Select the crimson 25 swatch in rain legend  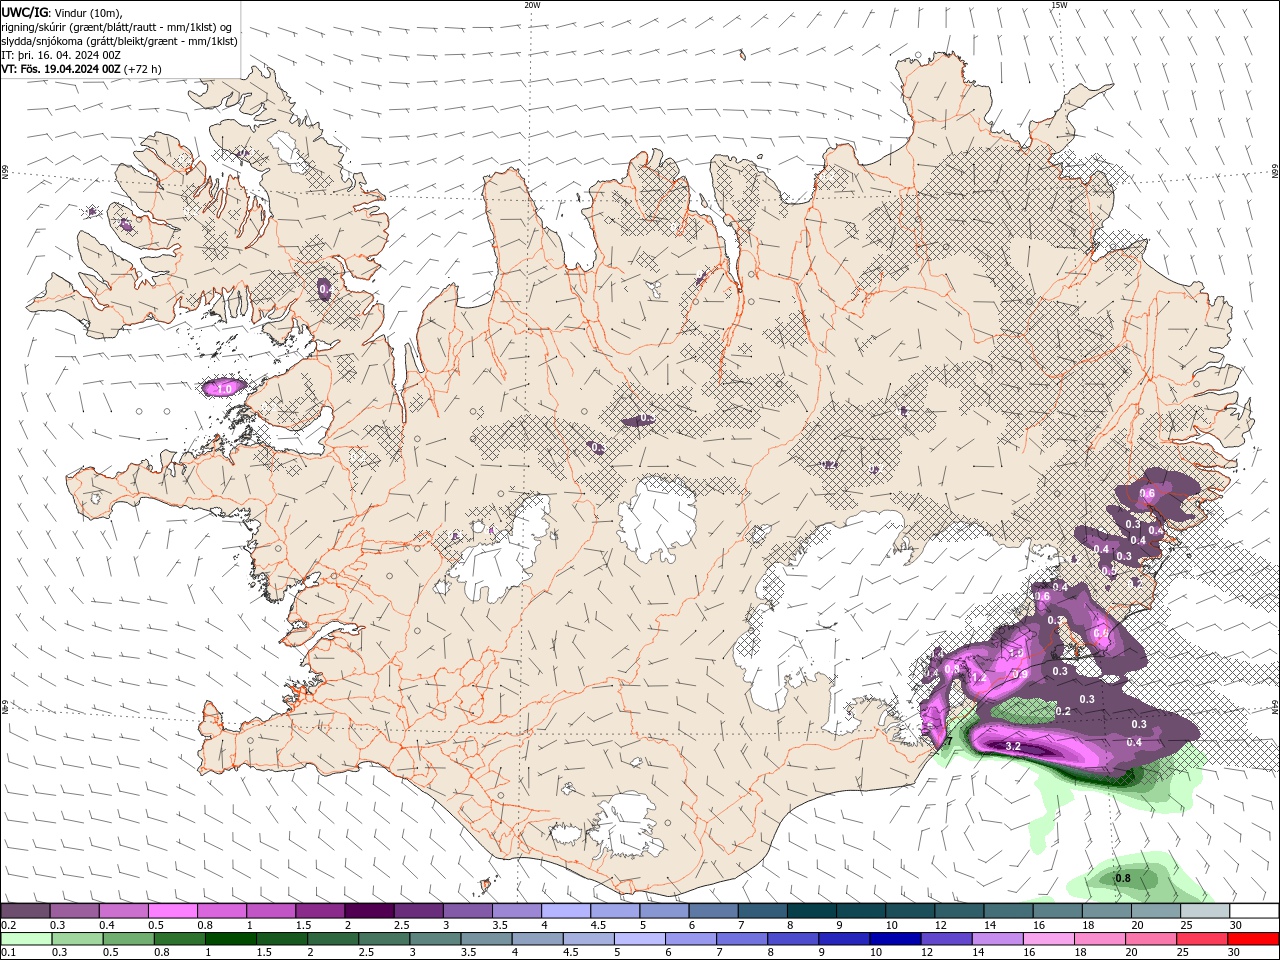click(1202, 939)
